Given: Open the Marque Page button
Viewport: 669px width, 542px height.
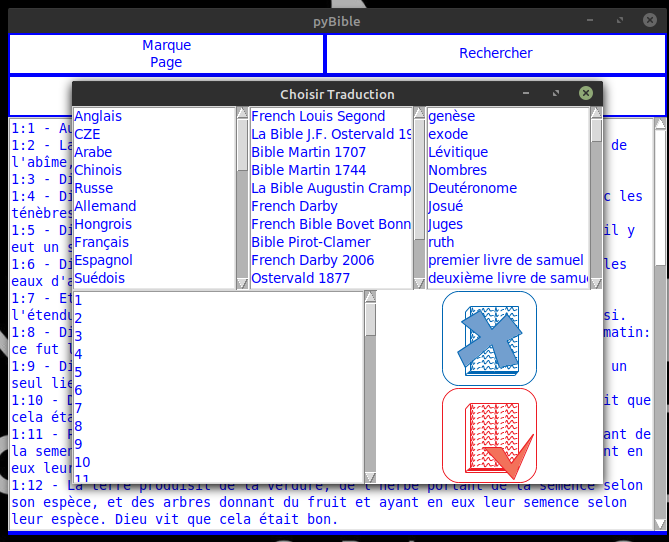Looking at the screenshot, I should (x=166, y=54).
